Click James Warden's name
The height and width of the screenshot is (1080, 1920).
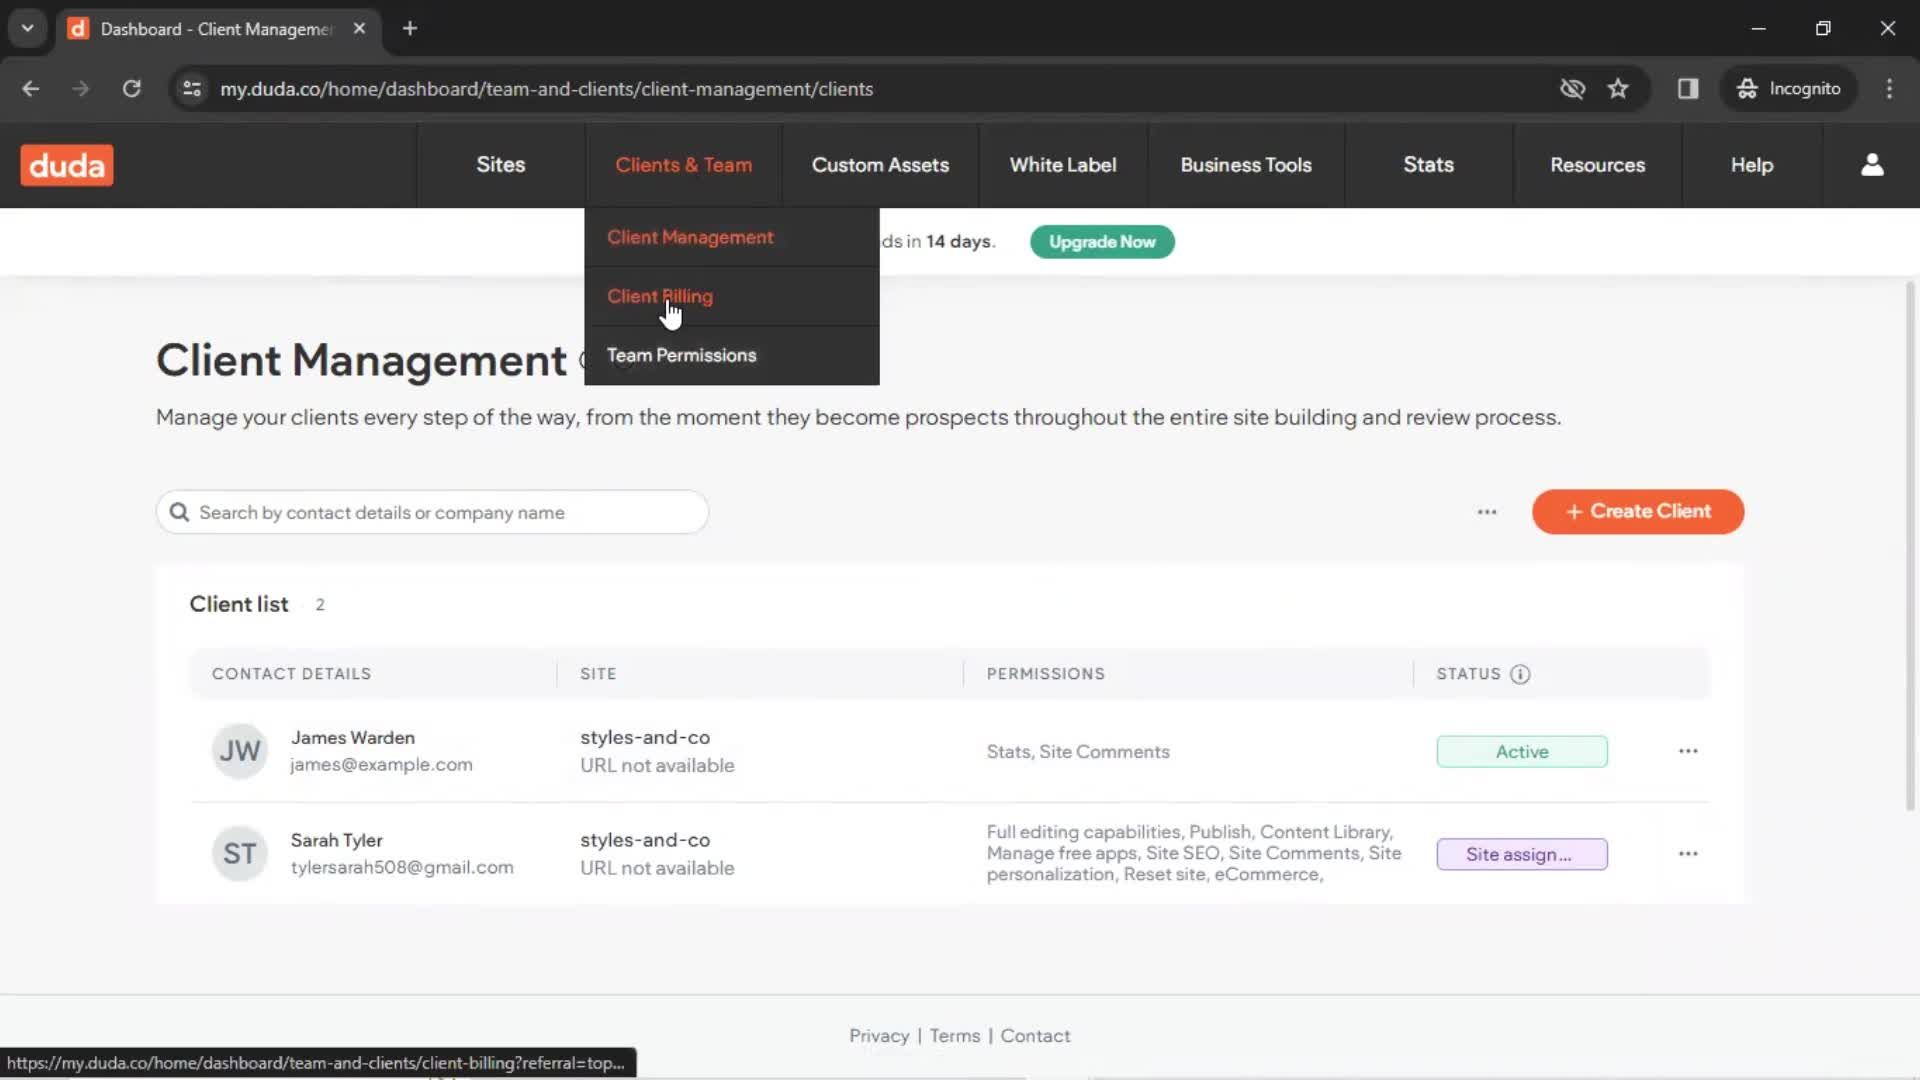[x=353, y=738]
